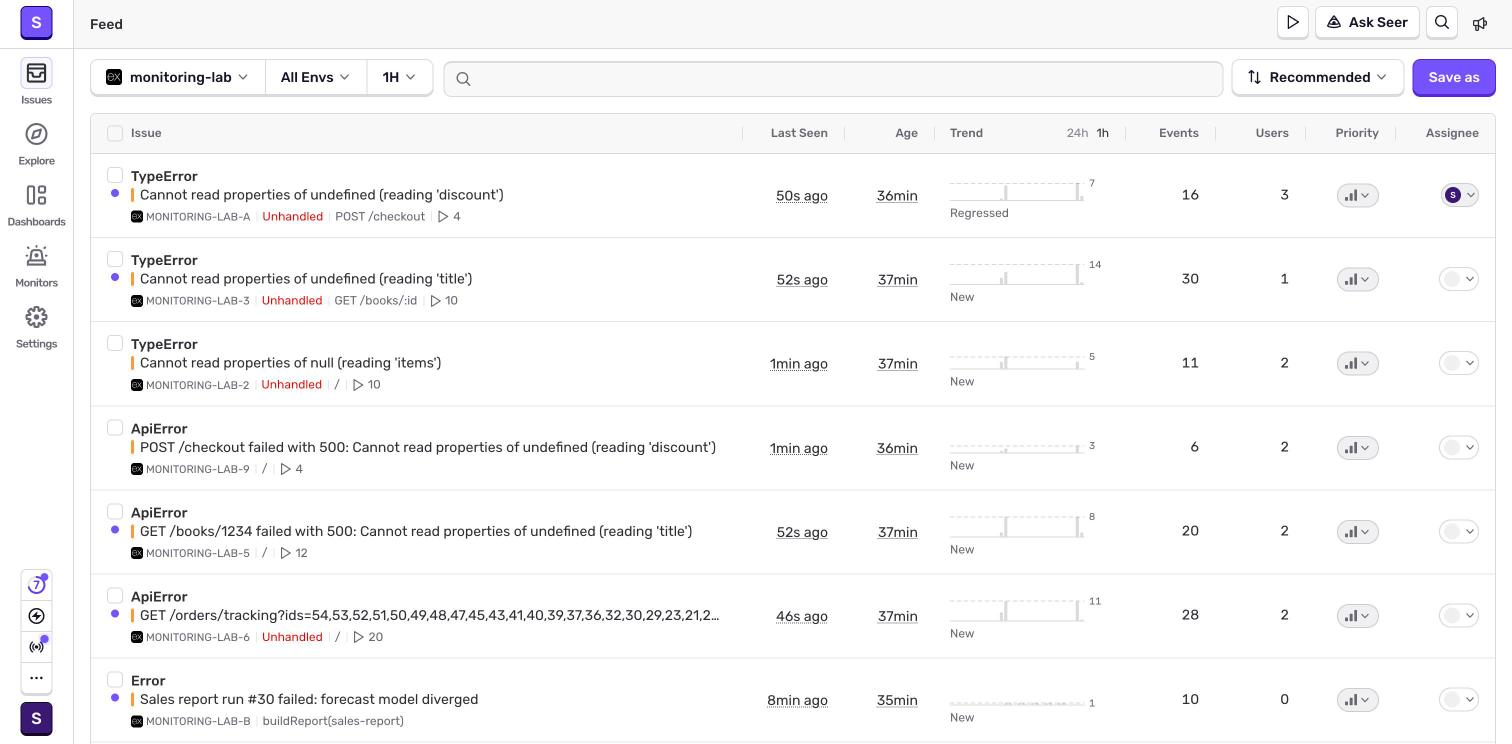Open the monitoring-lab project dropdown
This screenshot has height=744, width=1512.
click(x=178, y=77)
